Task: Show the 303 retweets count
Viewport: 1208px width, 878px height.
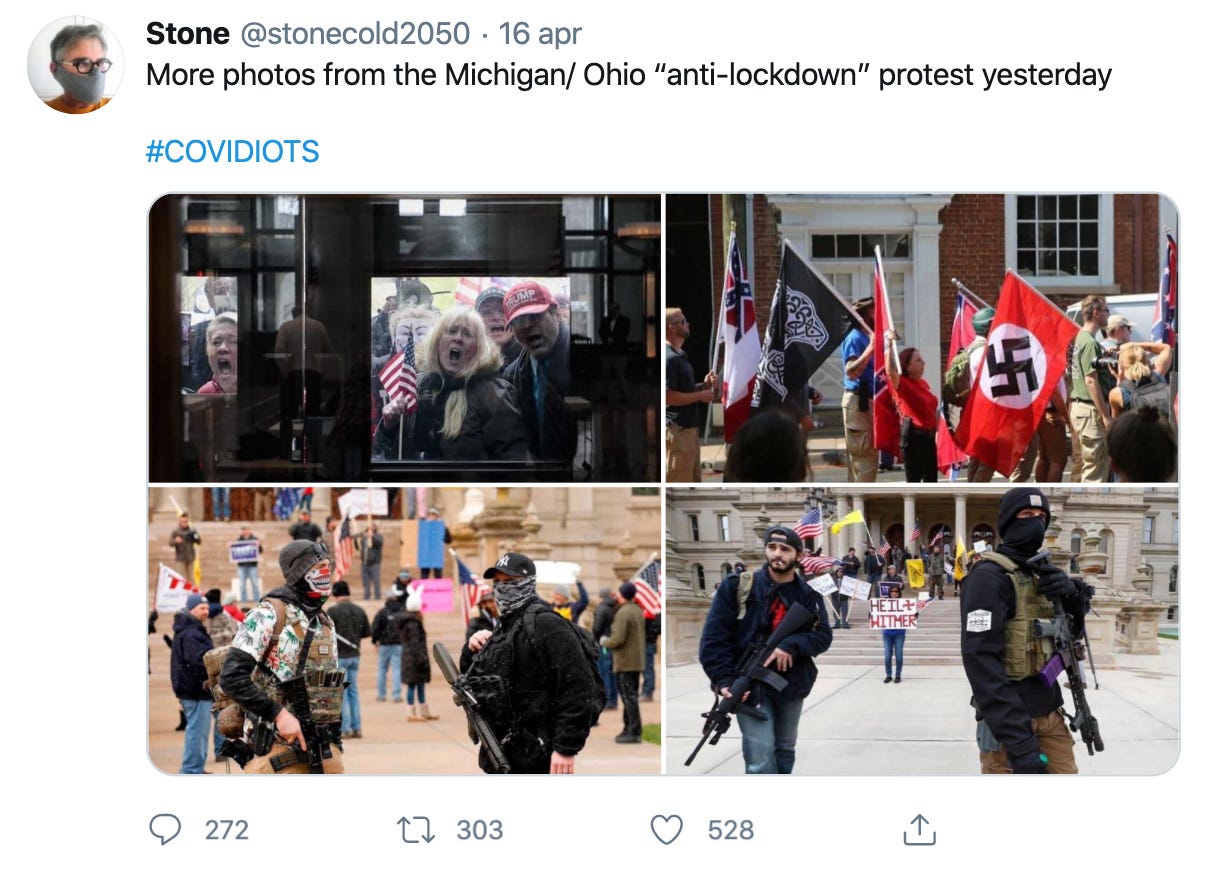Action: 480,830
